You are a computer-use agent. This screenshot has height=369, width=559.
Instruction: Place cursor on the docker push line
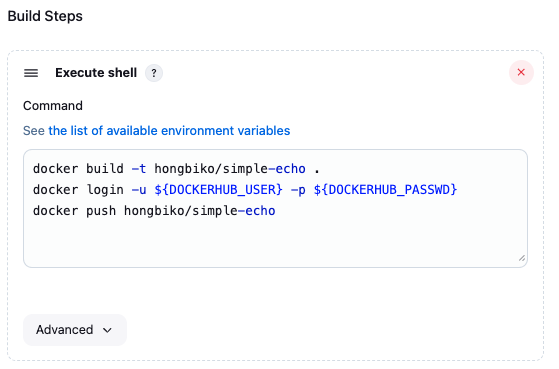(x=154, y=211)
